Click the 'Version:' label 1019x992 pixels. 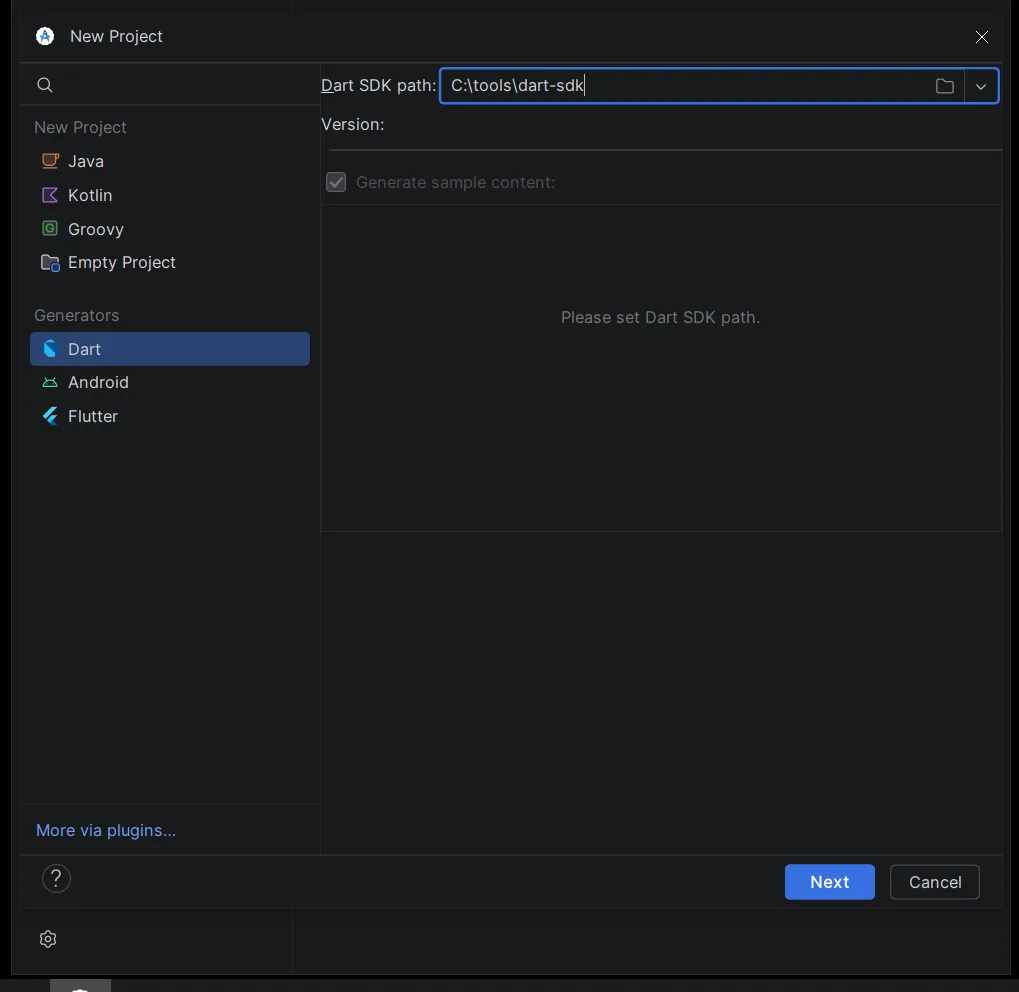pos(353,124)
